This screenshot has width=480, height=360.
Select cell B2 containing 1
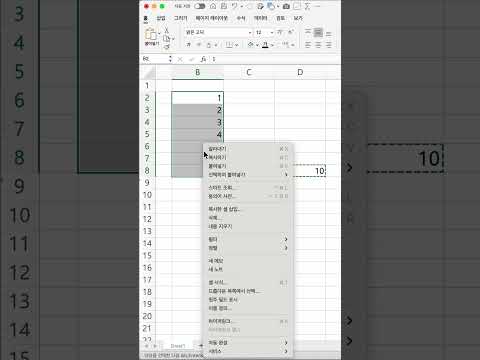click(198, 98)
